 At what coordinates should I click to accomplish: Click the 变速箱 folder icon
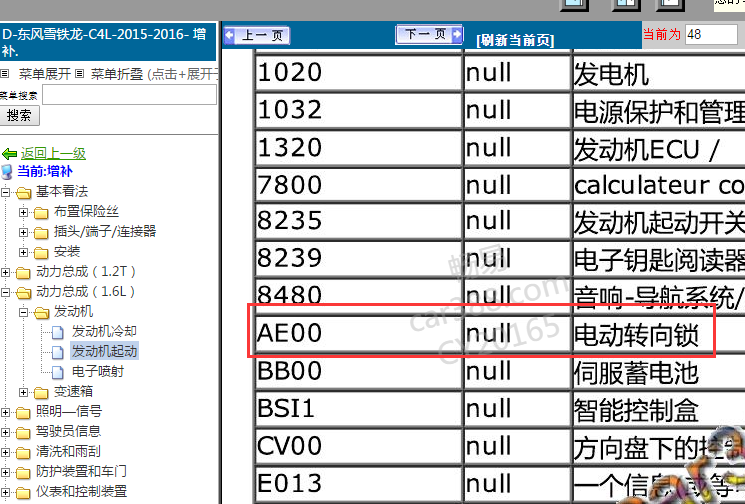tap(41, 392)
